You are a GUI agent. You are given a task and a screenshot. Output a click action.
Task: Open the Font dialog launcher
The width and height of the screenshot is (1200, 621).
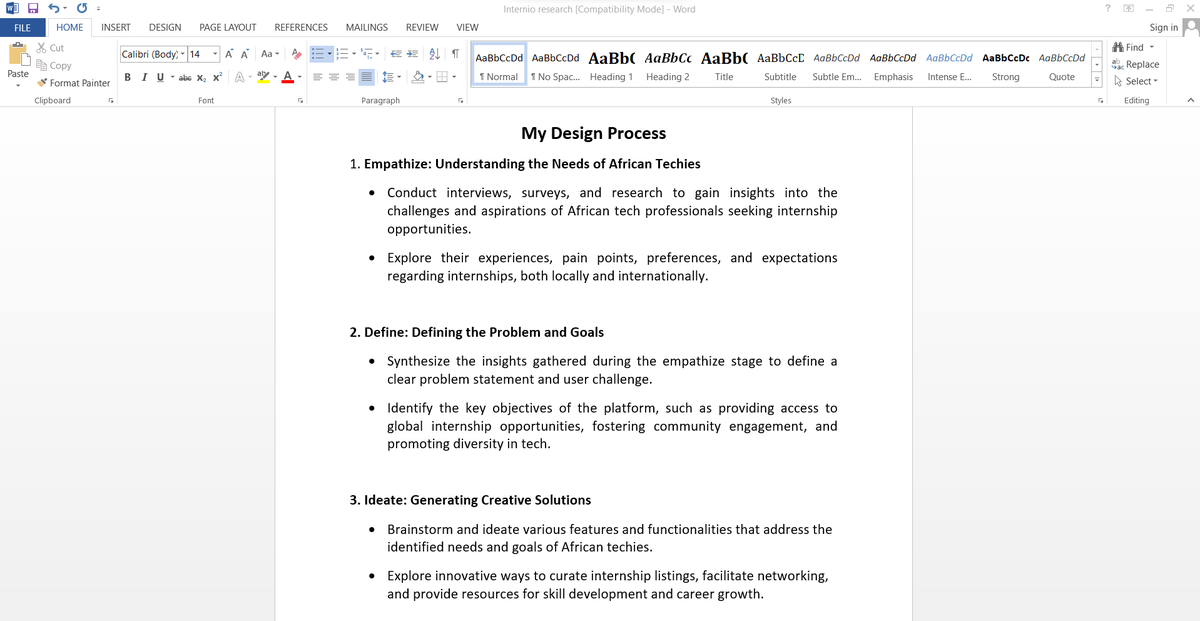pyautogui.click(x=300, y=101)
